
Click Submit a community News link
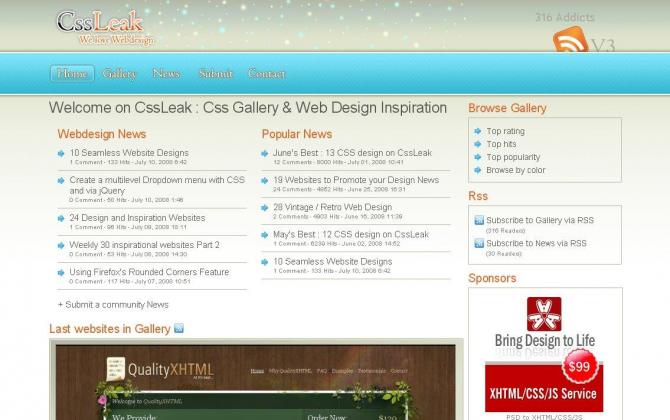113,305
